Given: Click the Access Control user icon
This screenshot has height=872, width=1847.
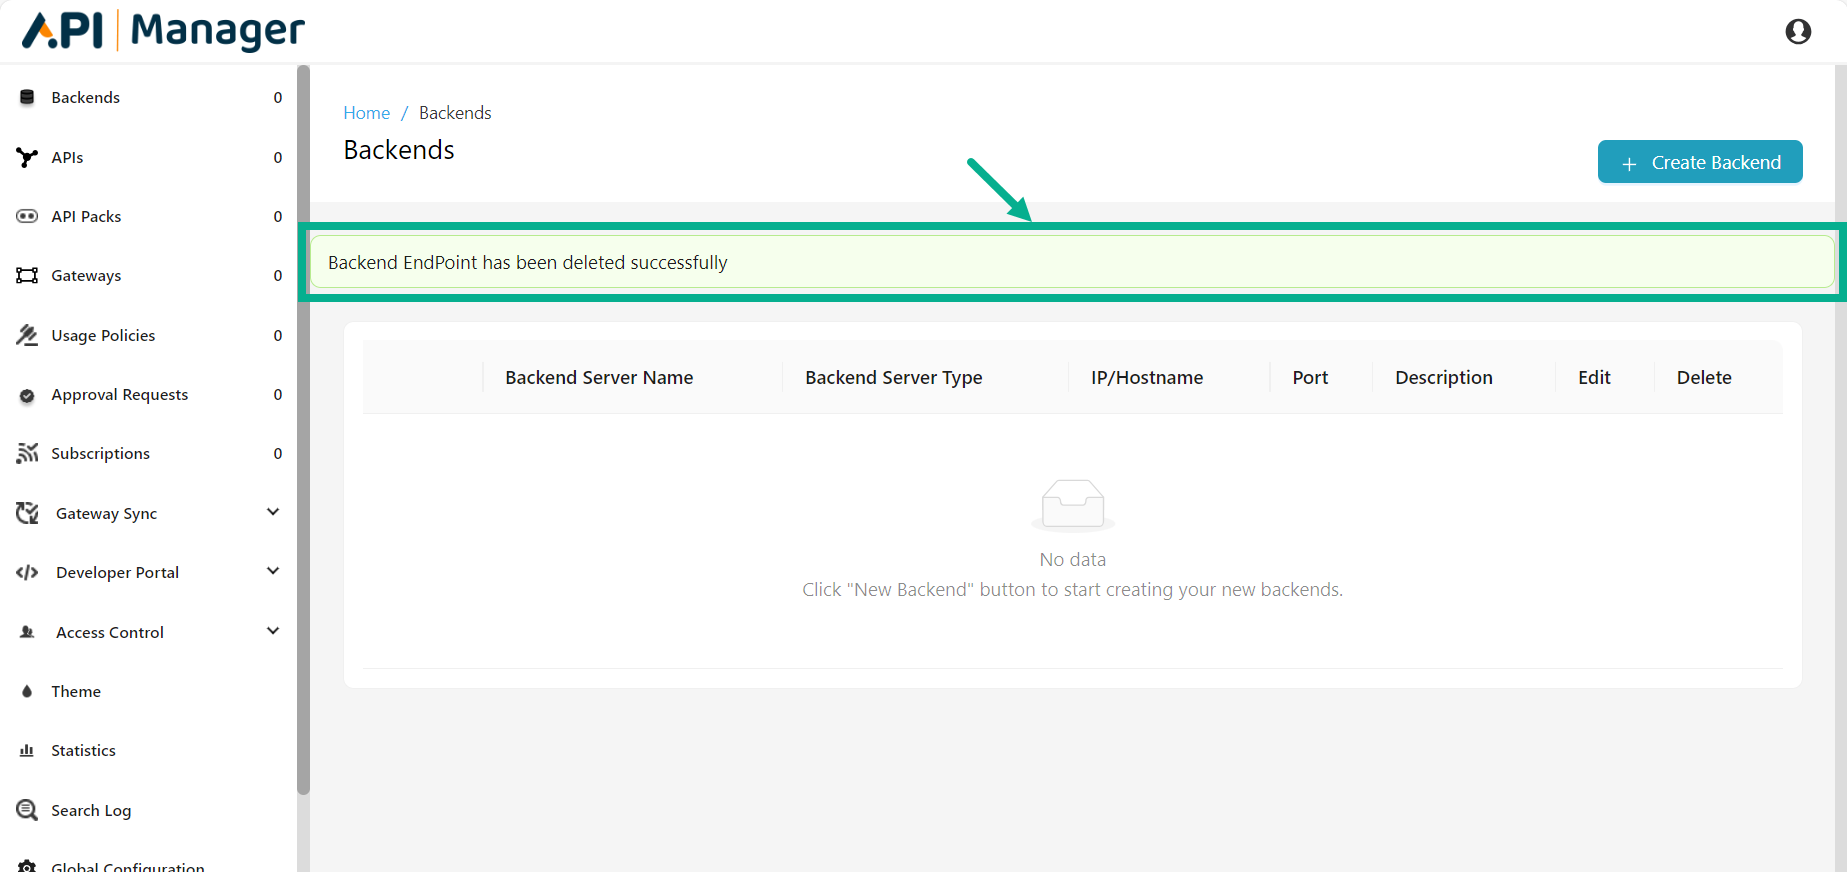Looking at the screenshot, I should (27, 632).
